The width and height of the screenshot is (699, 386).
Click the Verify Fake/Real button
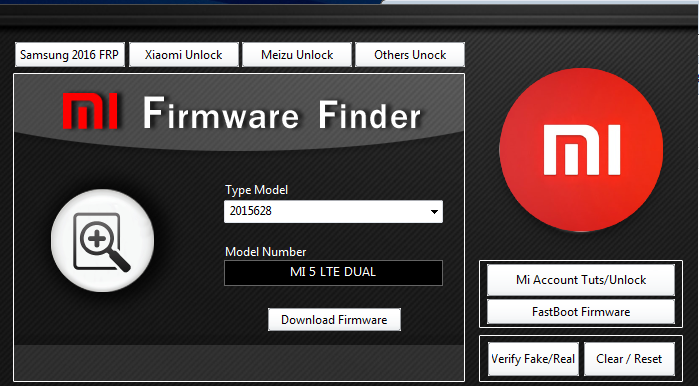click(x=533, y=359)
